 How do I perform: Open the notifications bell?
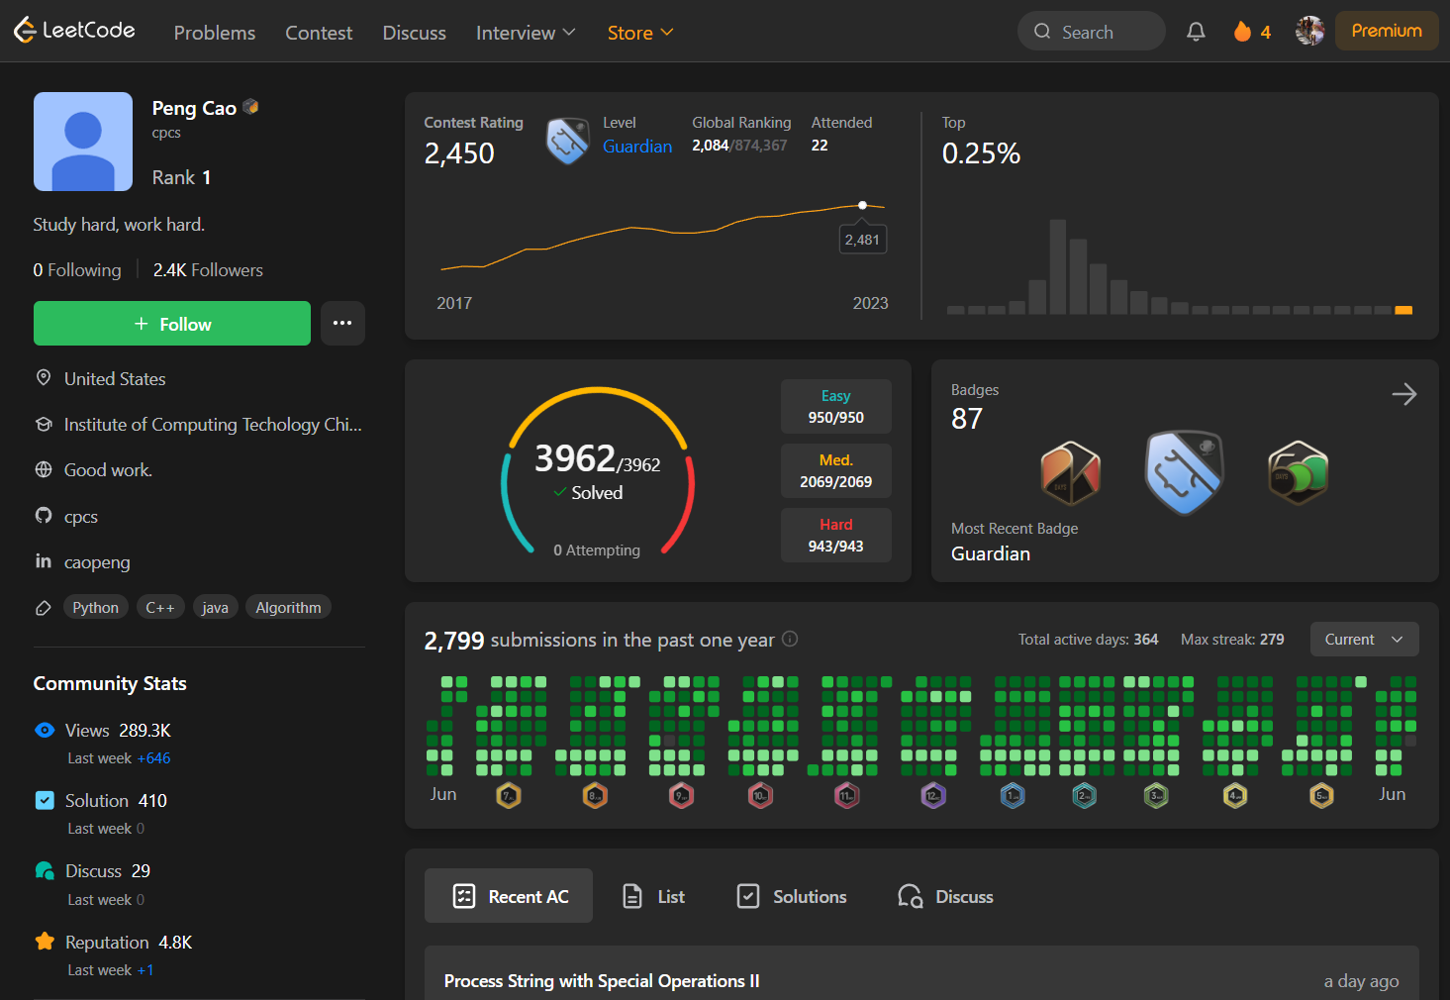[x=1195, y=32]
